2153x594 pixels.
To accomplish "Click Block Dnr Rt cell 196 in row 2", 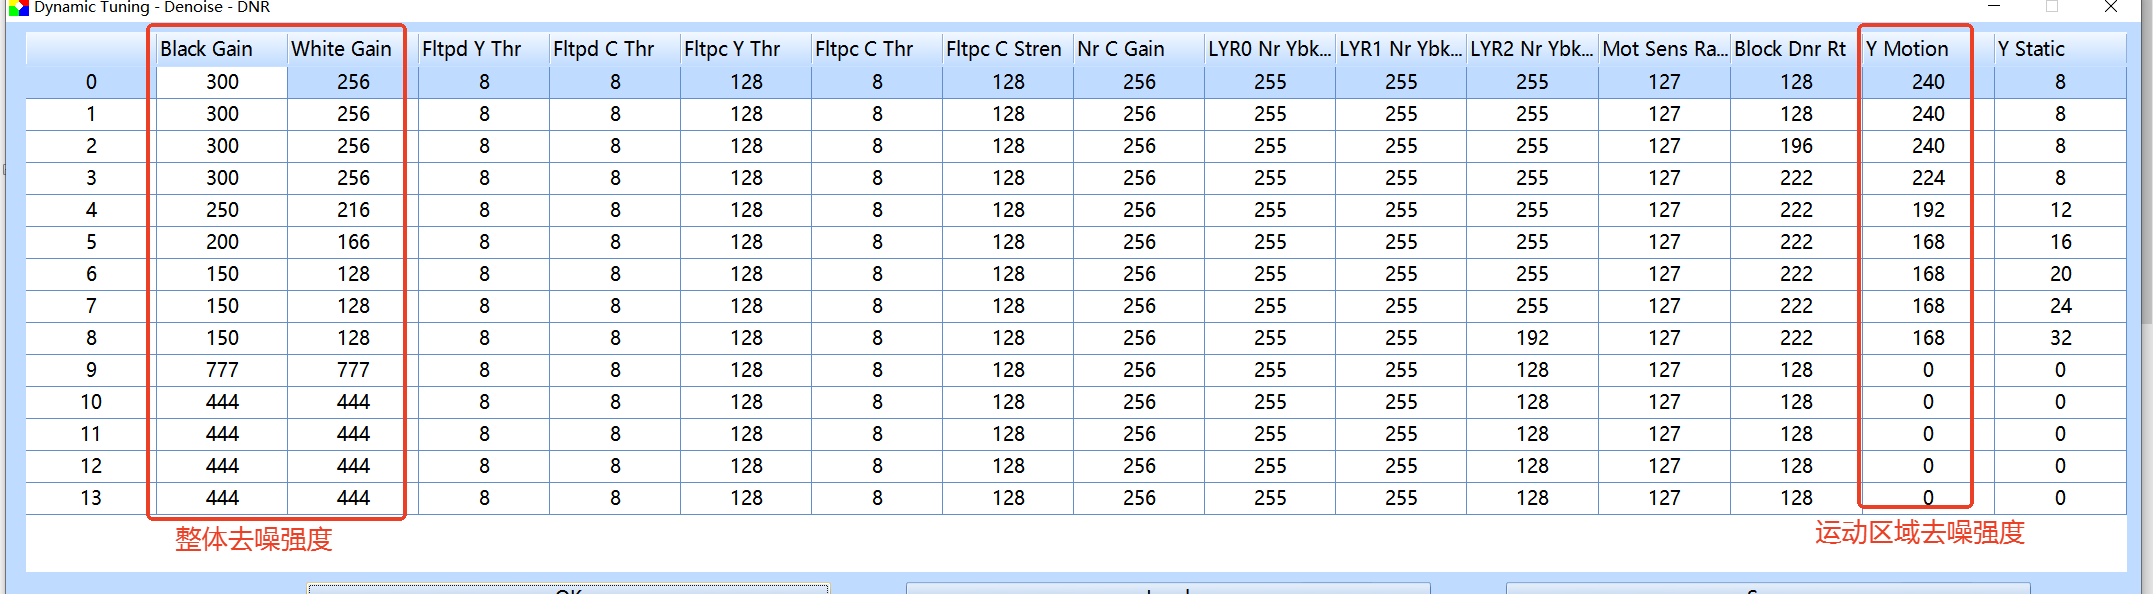I will coord(1796,146).
